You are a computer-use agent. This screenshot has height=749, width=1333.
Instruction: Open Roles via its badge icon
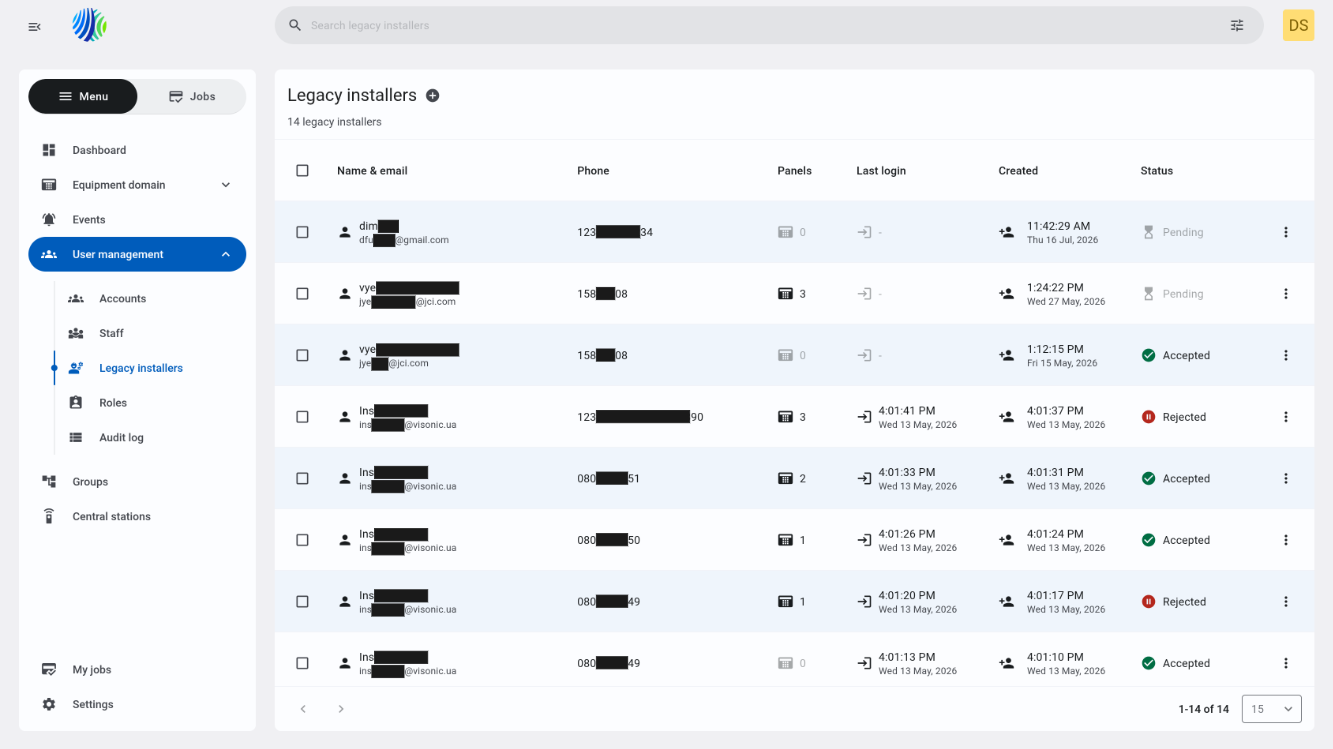[76, 402]
